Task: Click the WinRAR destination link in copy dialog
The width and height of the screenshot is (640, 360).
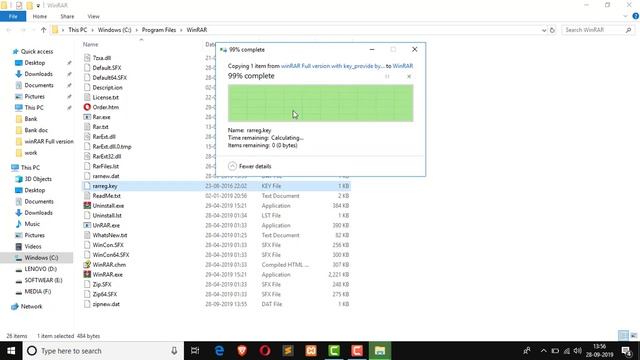Action: click(402, 66)
